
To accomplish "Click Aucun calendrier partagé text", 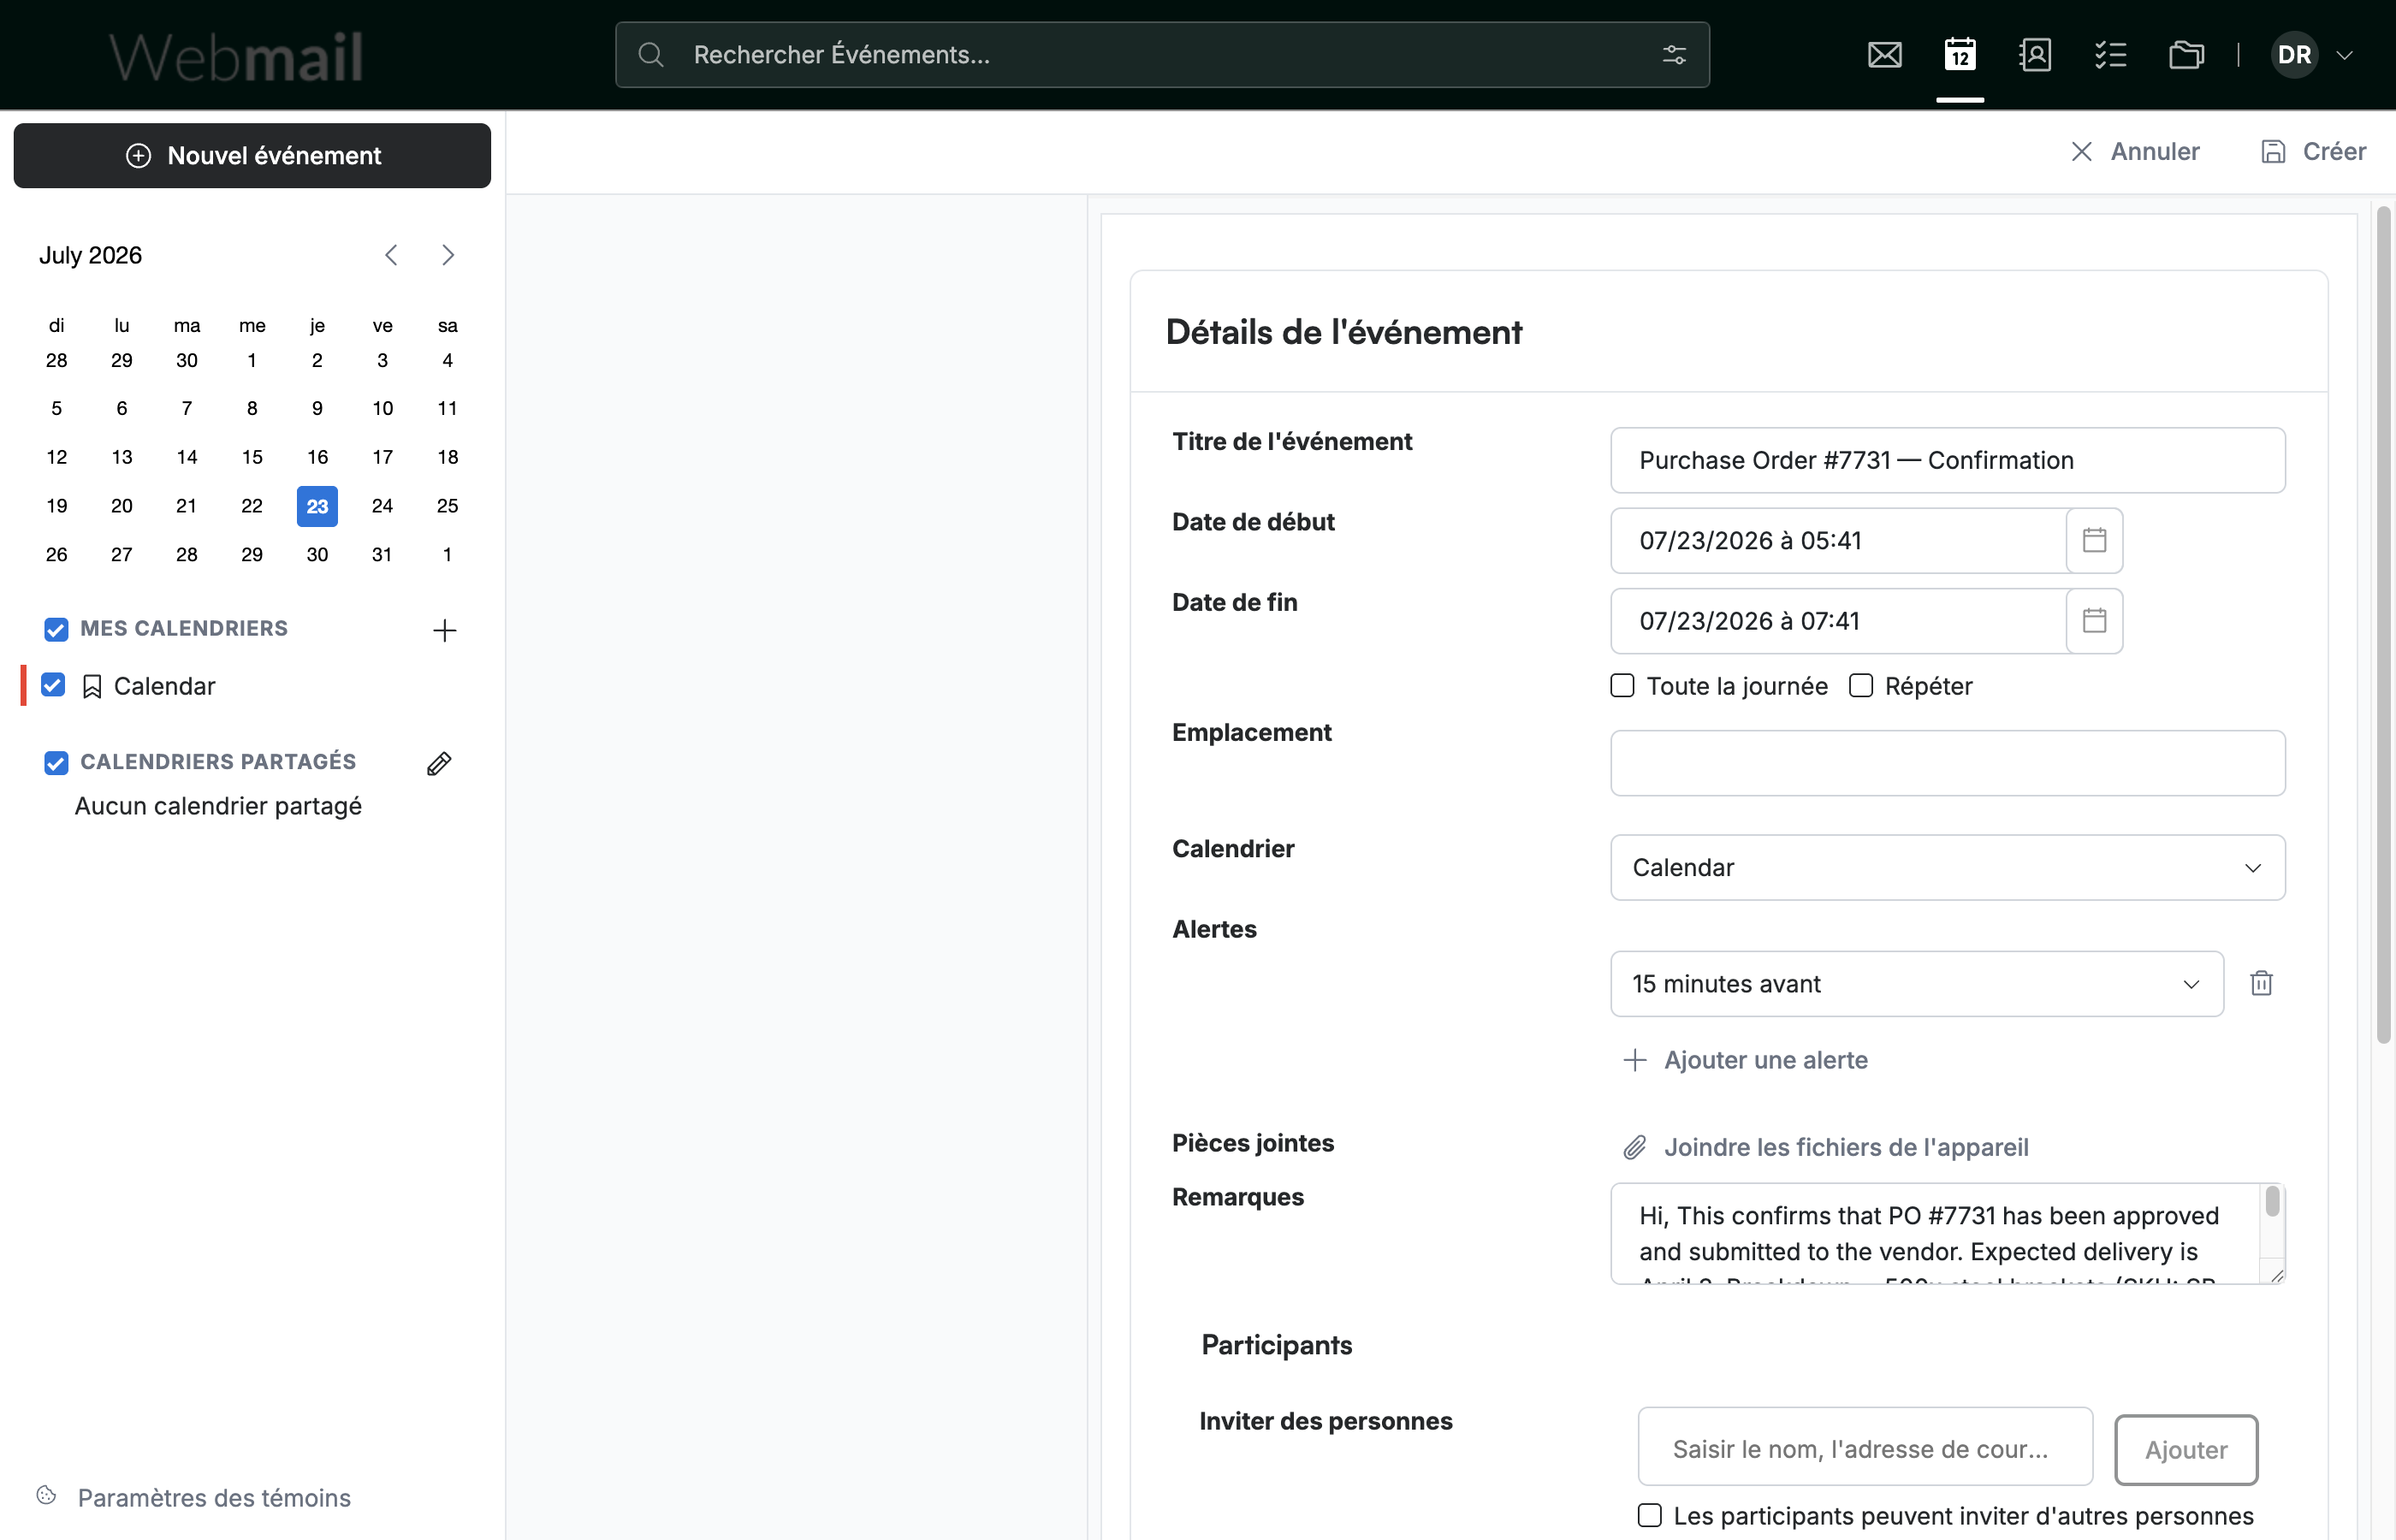I will coord(218,806).
